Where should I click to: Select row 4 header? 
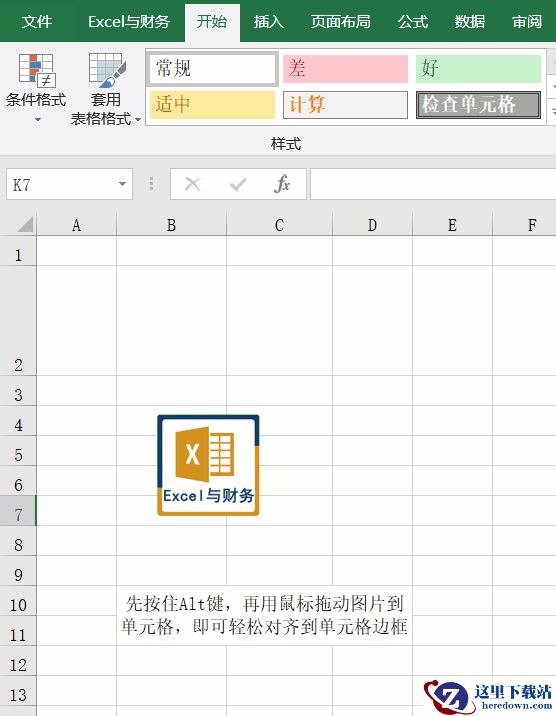(x=18, y=421)
